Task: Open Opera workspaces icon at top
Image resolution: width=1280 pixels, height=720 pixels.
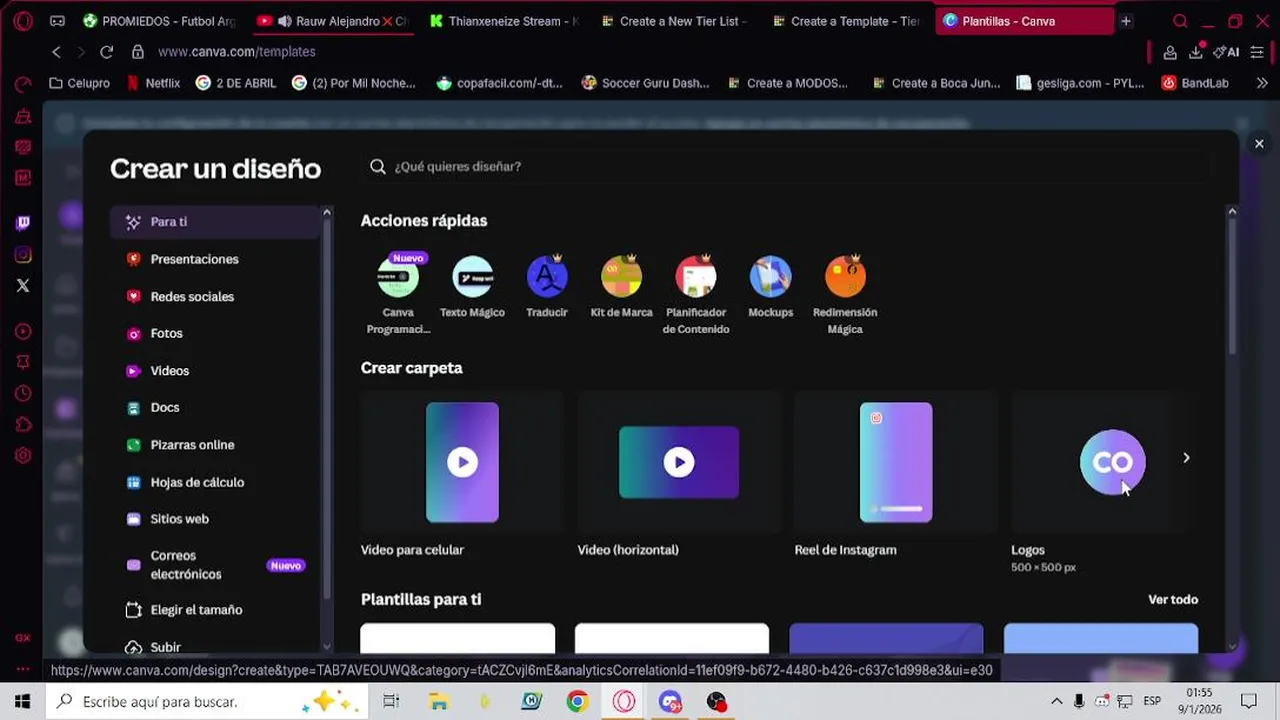Action: [57, 21]
